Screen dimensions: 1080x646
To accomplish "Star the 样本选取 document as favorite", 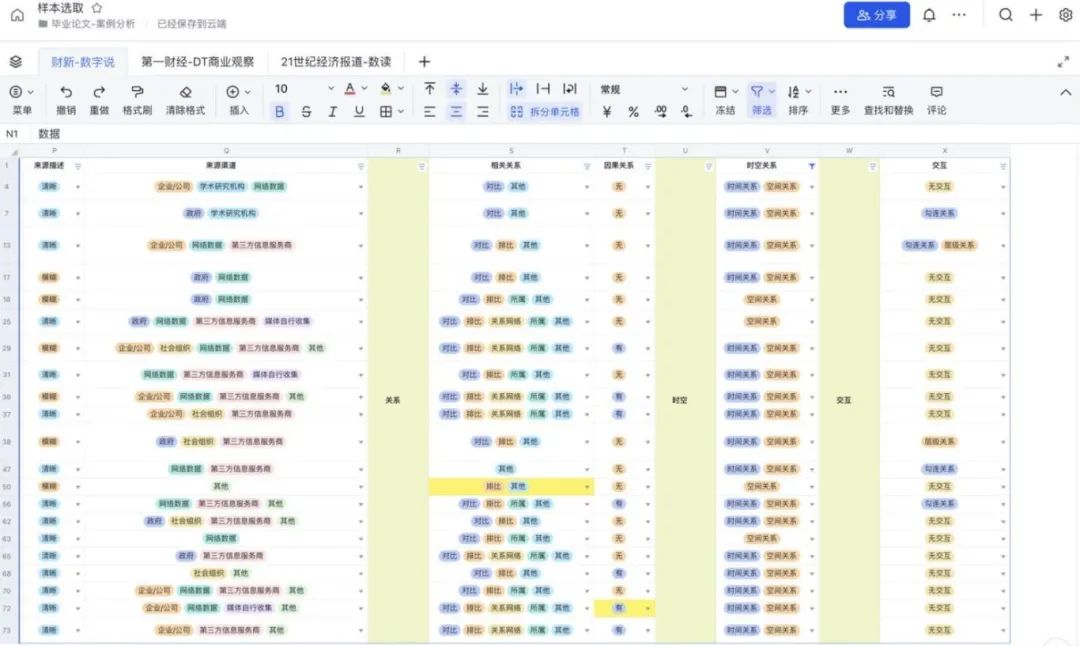I will click(97, 8).
